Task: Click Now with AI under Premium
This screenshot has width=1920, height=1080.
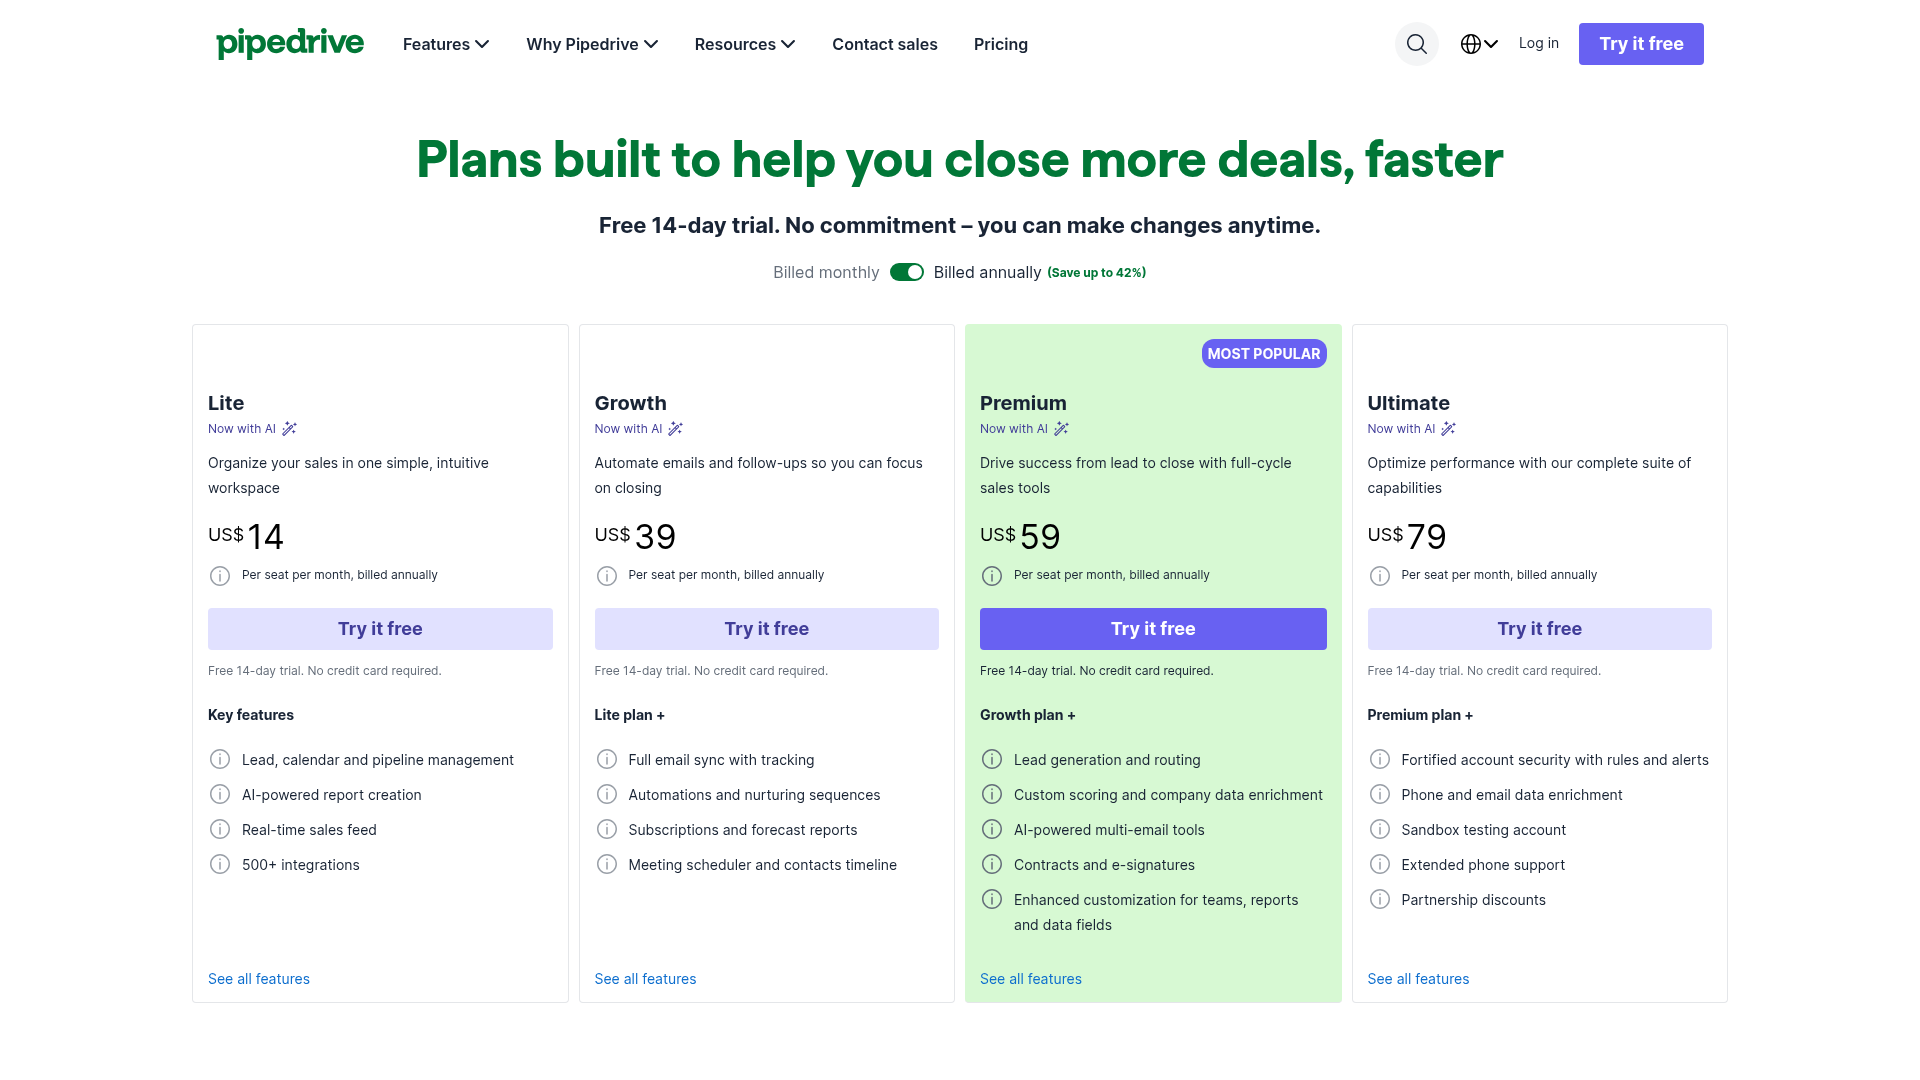Action: (1014, 429)
